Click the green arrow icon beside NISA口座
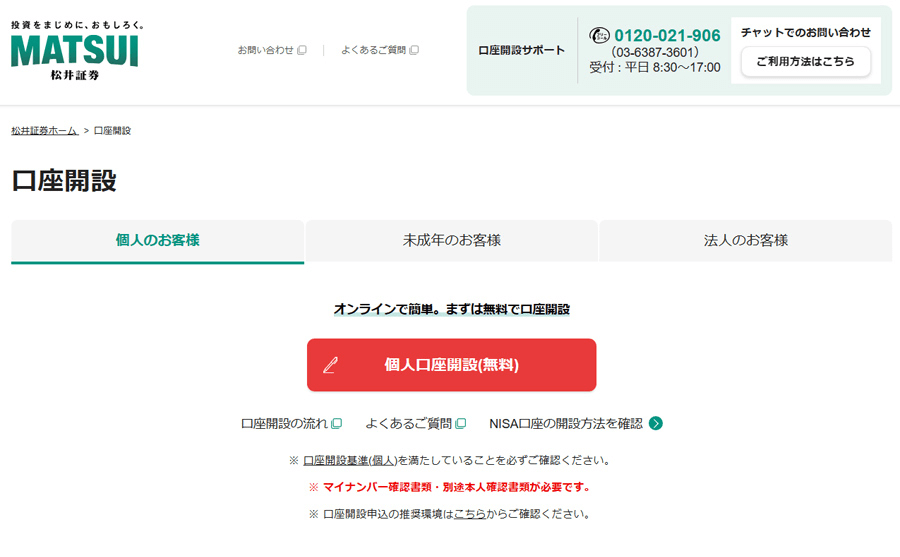Screen dimensions: 900x557 coord(655,423)
